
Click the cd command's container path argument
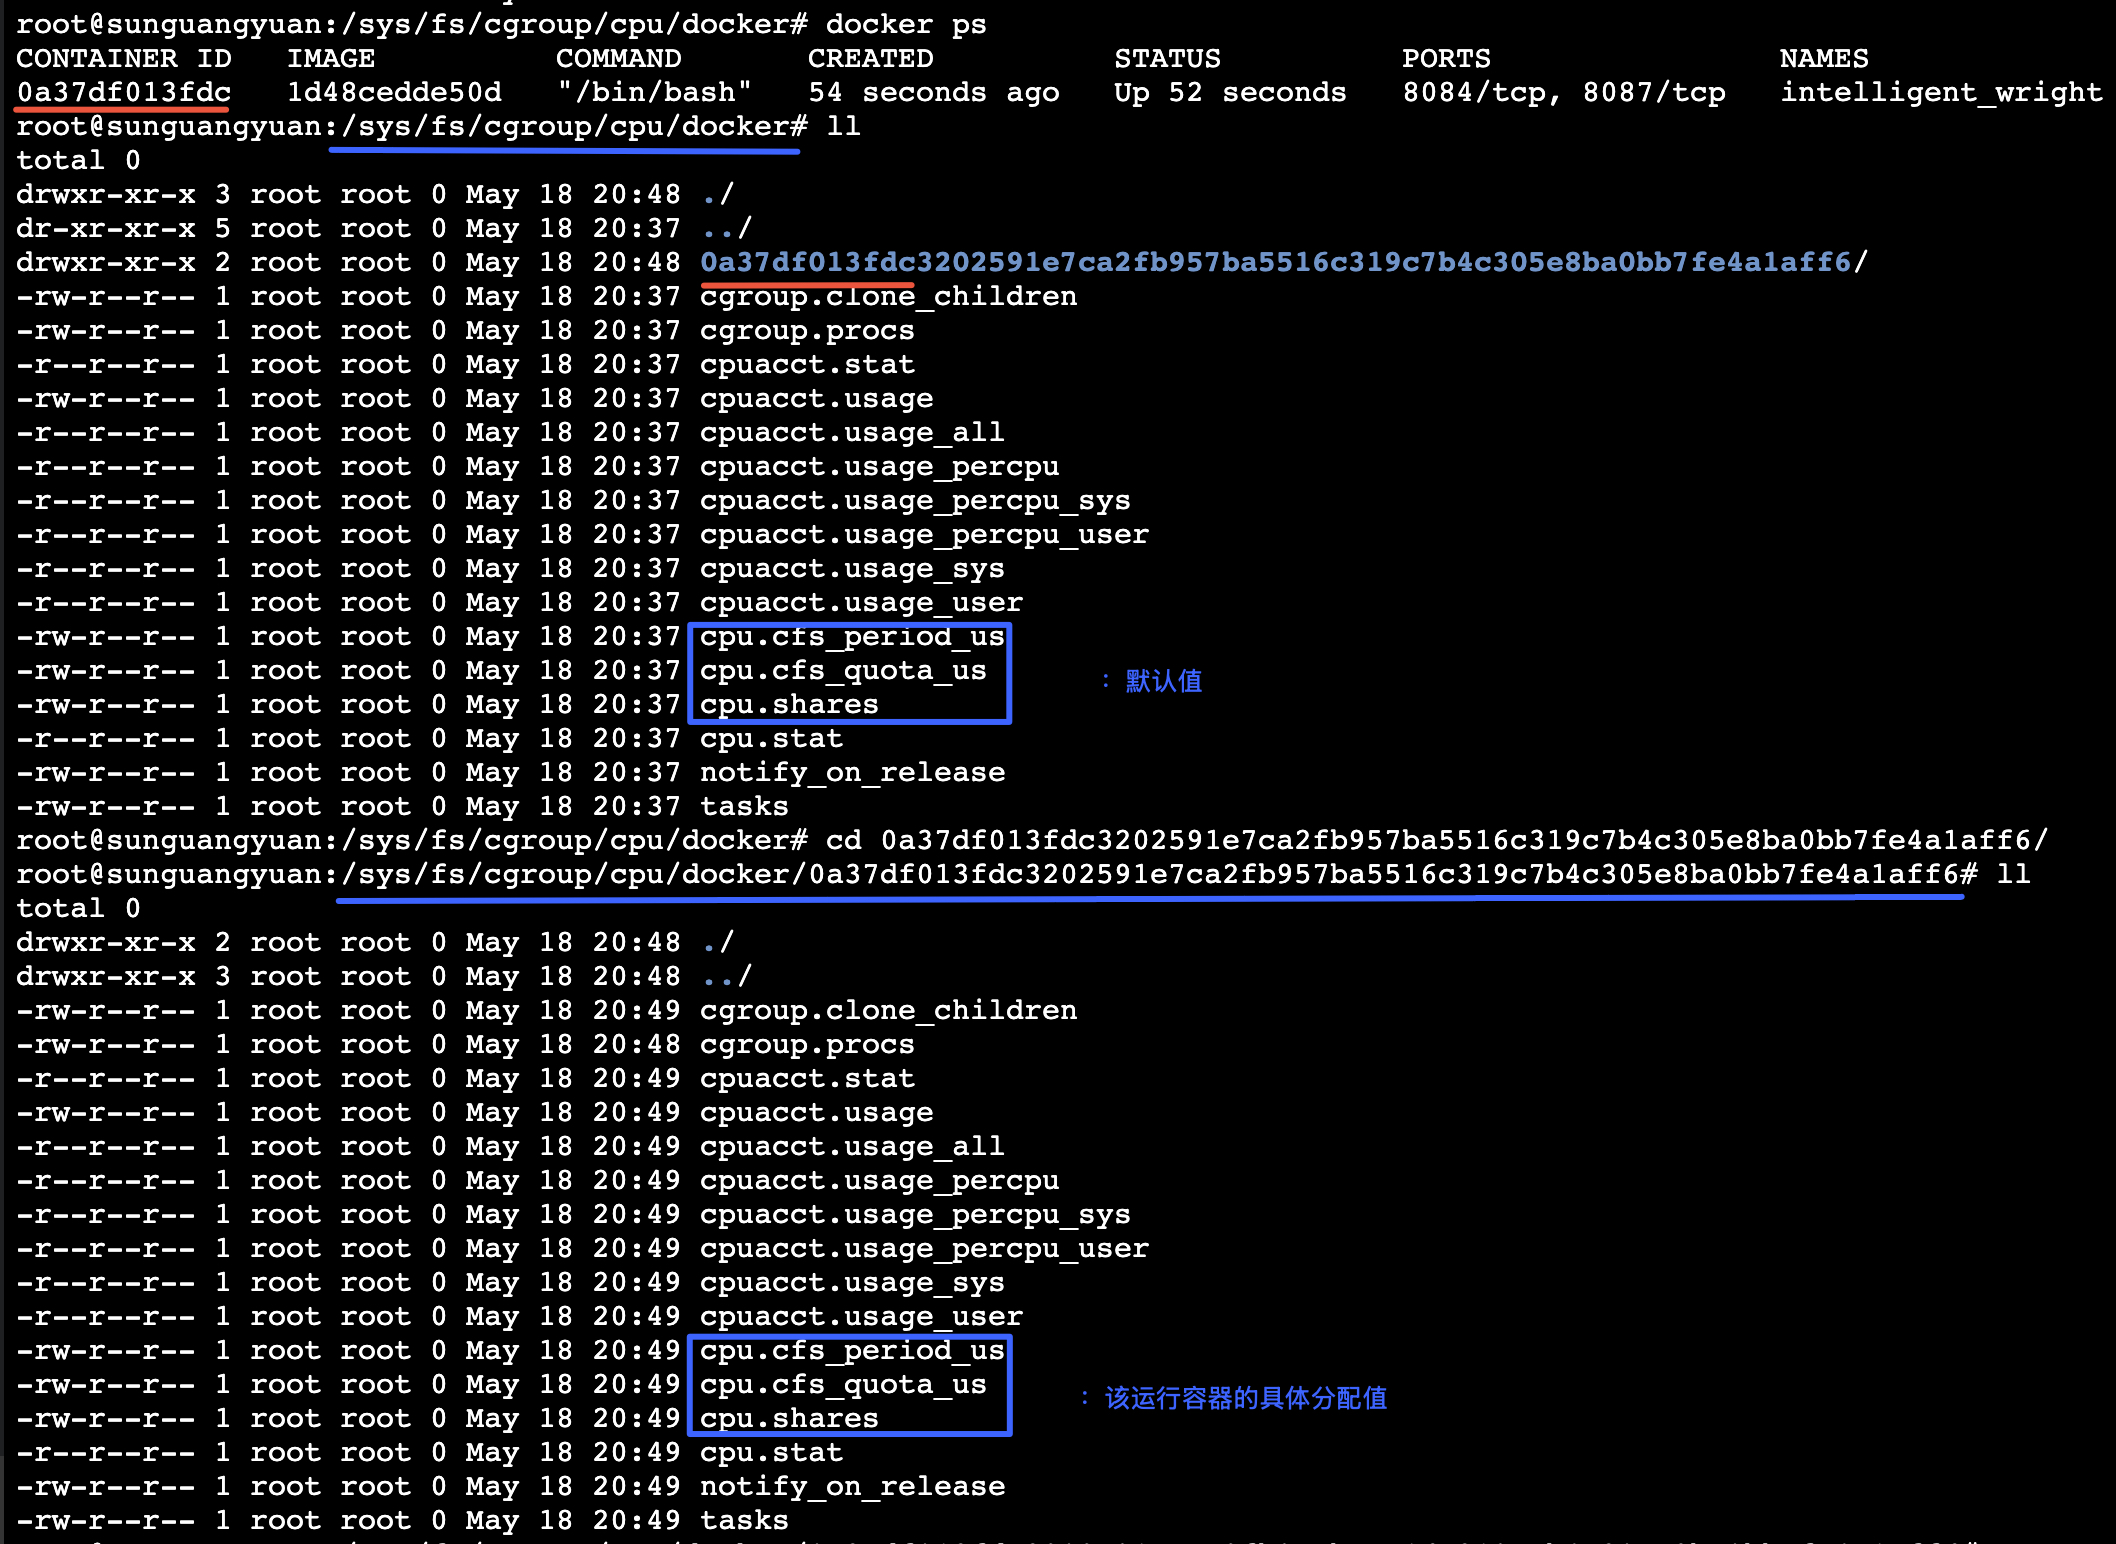tap(1464, 841)
